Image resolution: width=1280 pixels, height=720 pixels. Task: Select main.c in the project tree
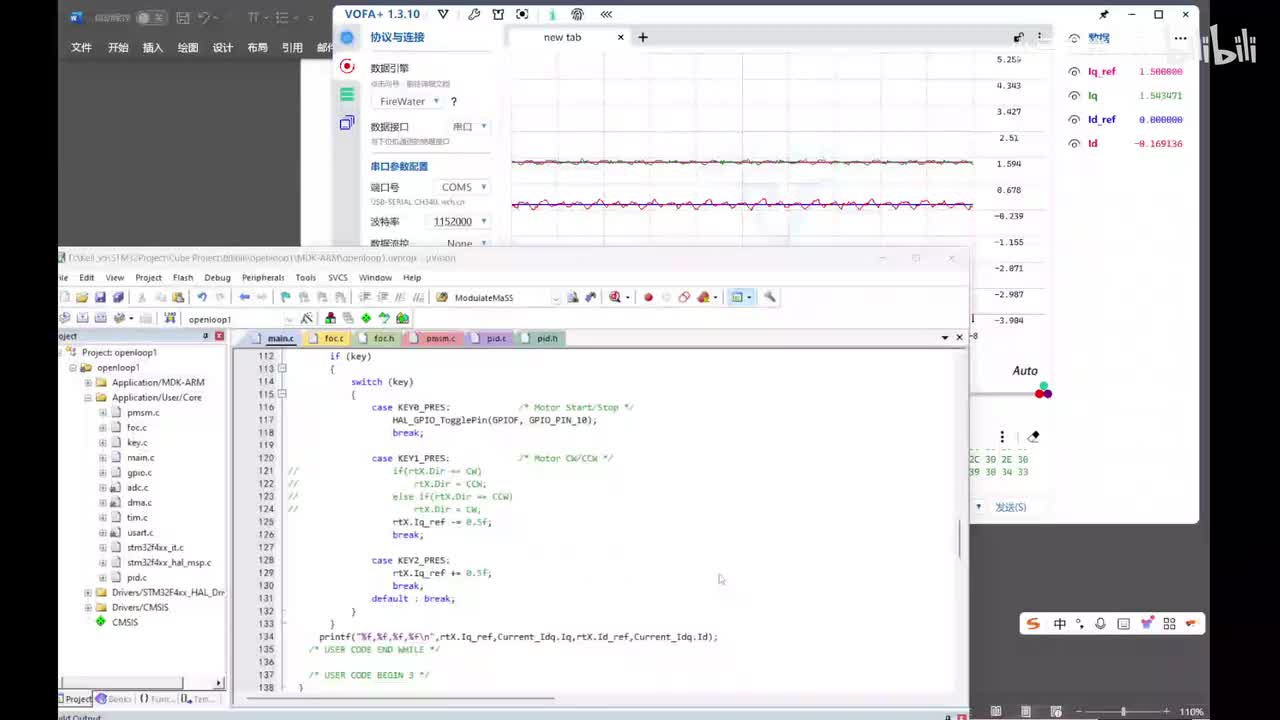140,458
